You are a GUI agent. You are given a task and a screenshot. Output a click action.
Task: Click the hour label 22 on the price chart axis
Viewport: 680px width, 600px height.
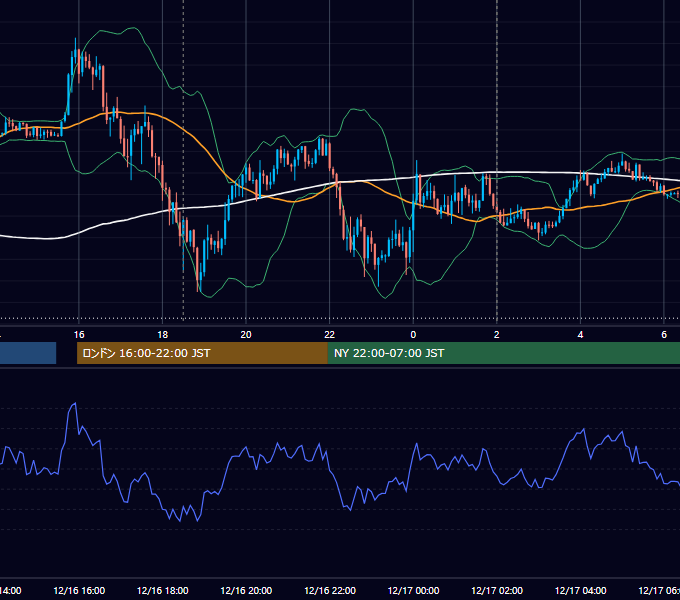pyautogui.click(x=330, y=335)
